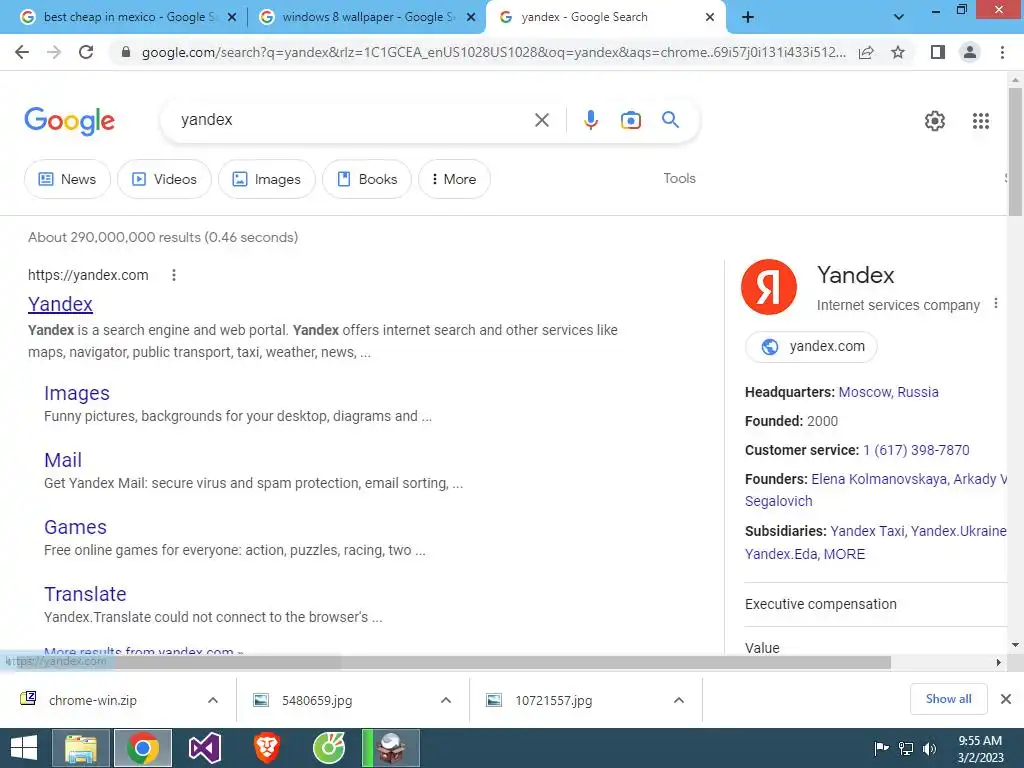Open the Yandex Mail sitelink
The height and width of the screenshot is (768, 1024).
point(63,460)
